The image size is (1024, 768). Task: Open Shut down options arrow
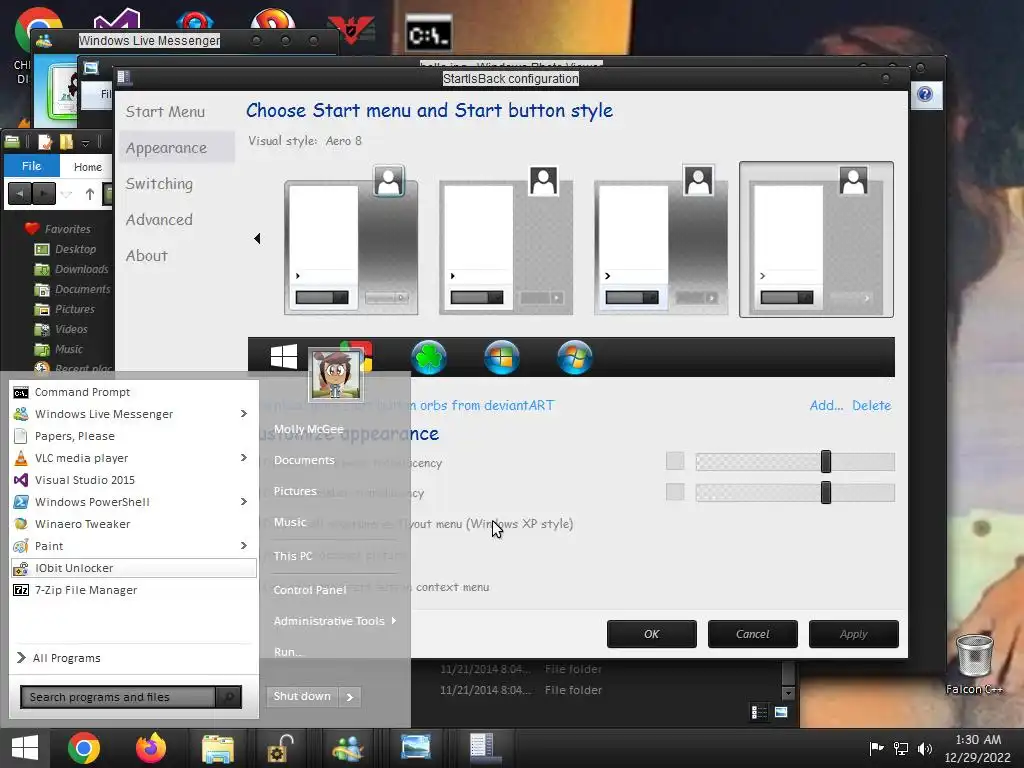(350, 697)
